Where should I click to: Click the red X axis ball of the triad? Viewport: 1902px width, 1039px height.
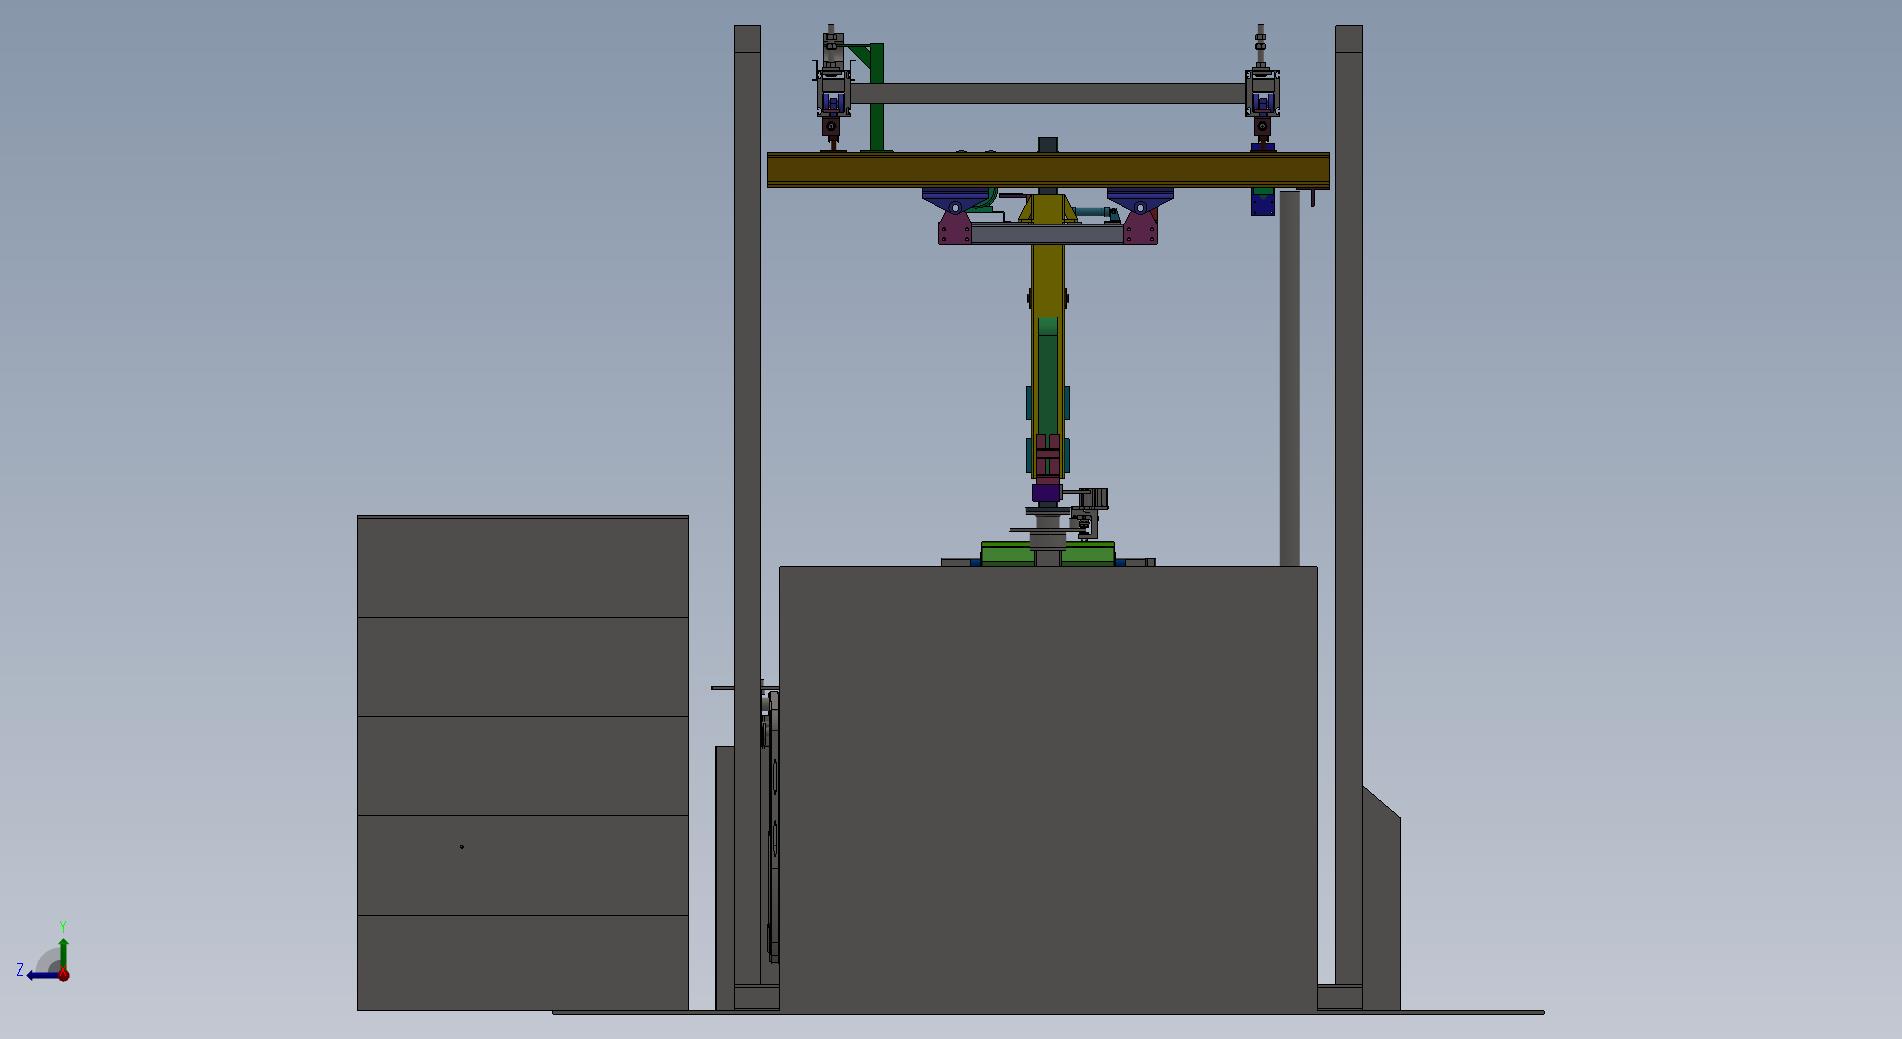point(64,975)
